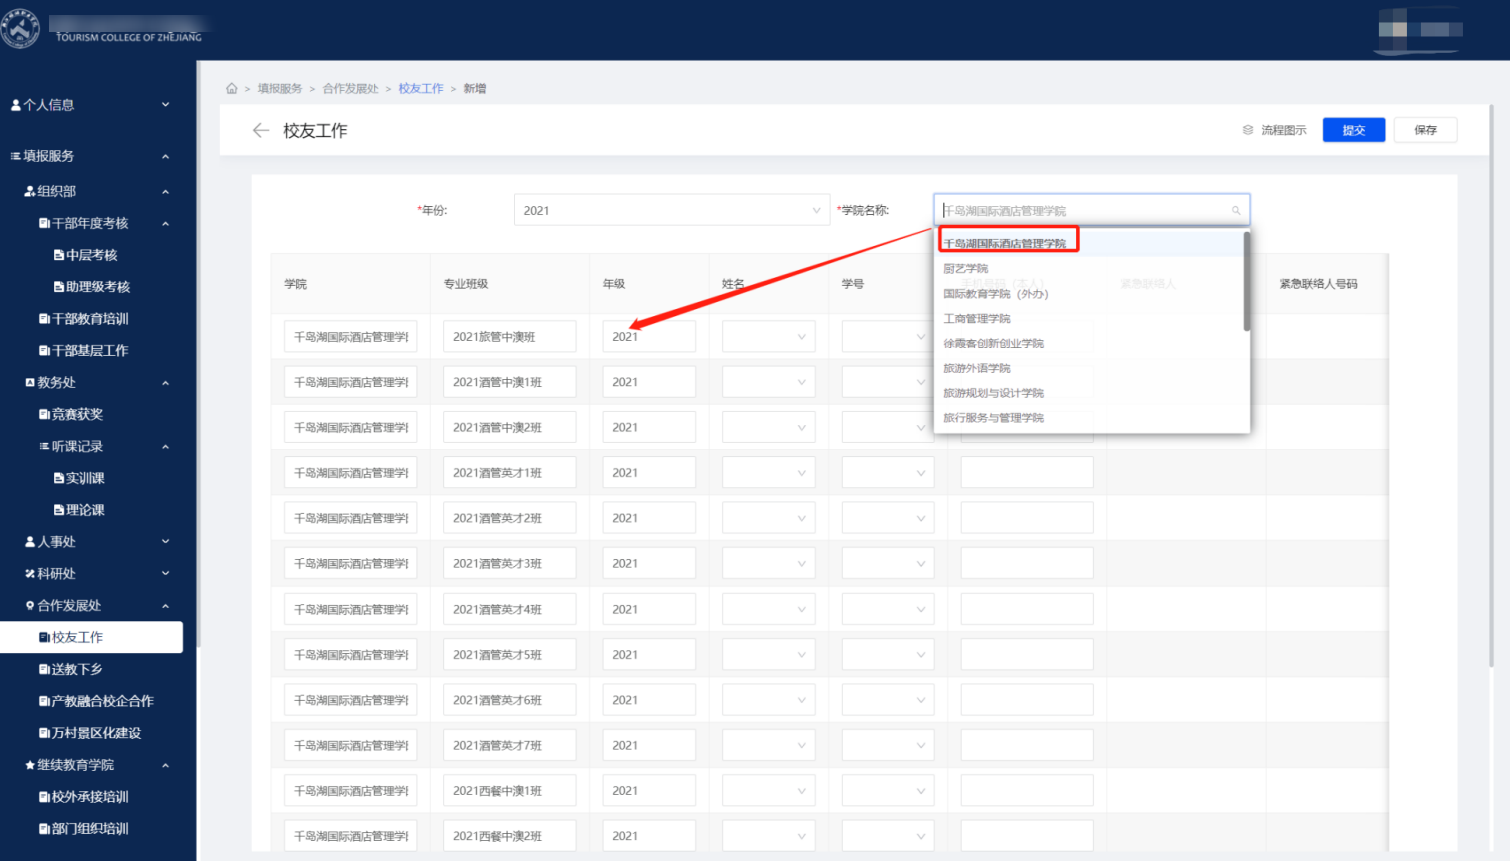Open 学号 dropdown in 2021酒管英才3班 row
This screenshot has width=1510, height=861.
click(x=888, y=564)
